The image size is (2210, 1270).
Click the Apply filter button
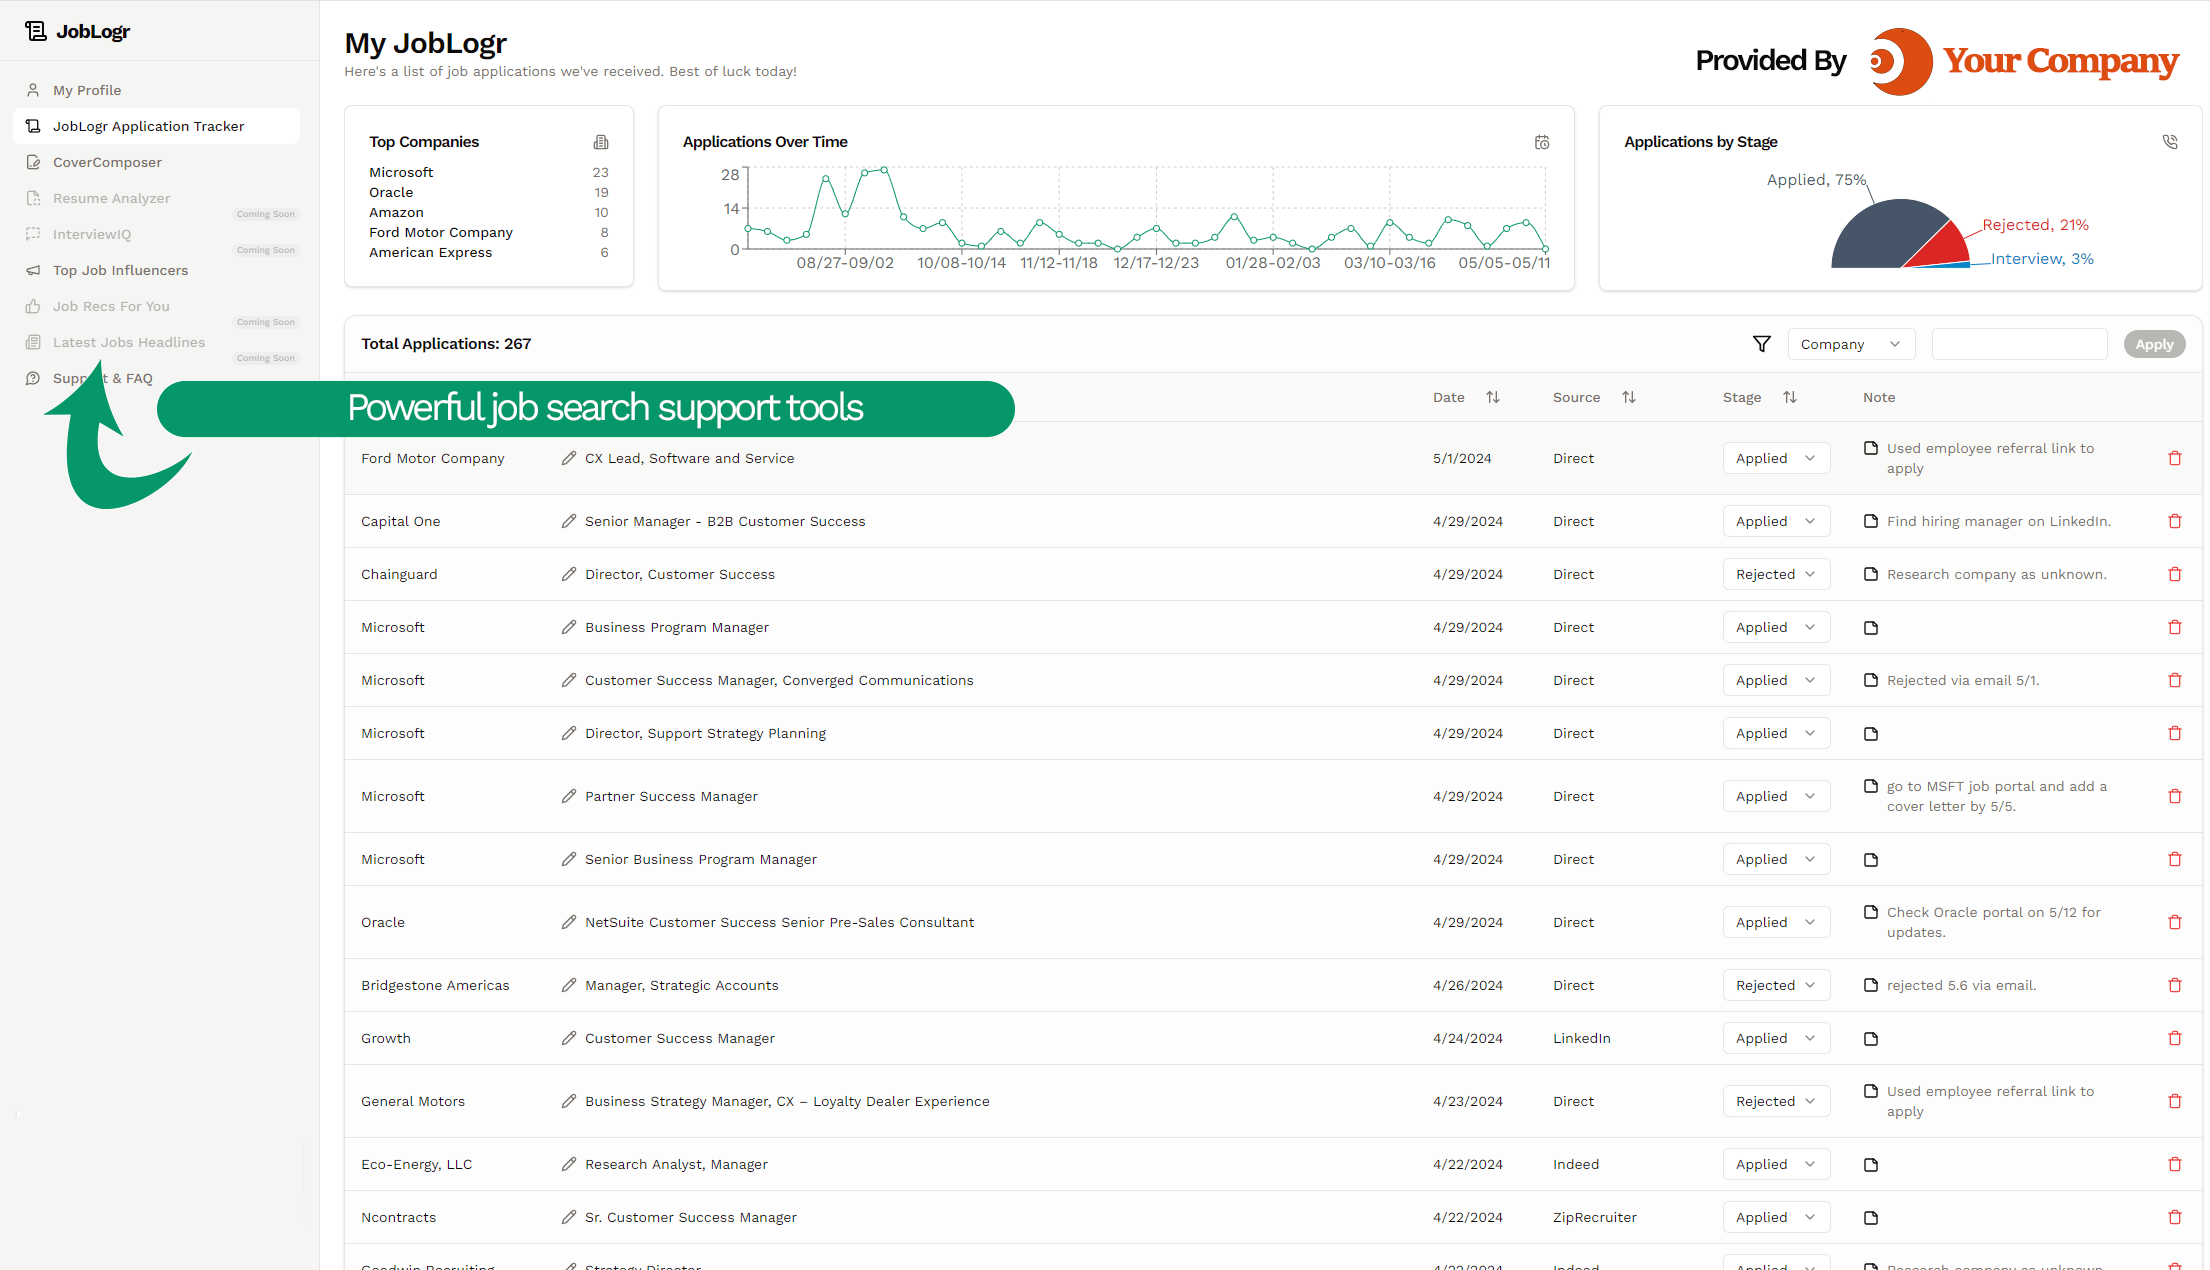[2154, 344]
